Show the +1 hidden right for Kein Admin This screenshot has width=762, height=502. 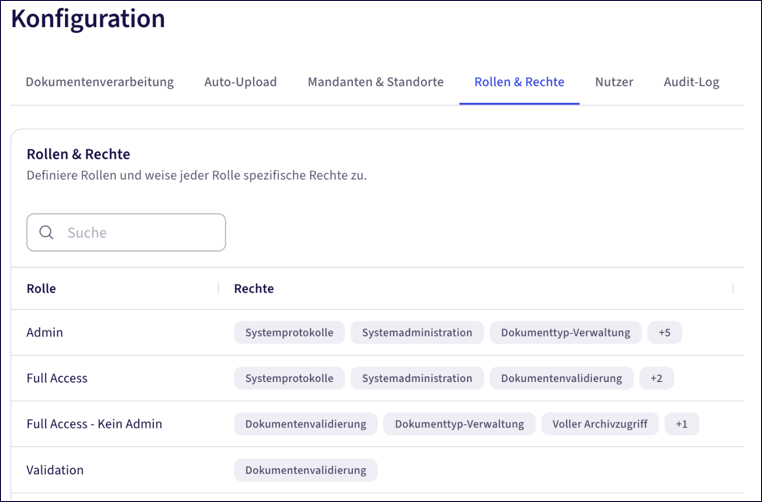click(682, 424)
